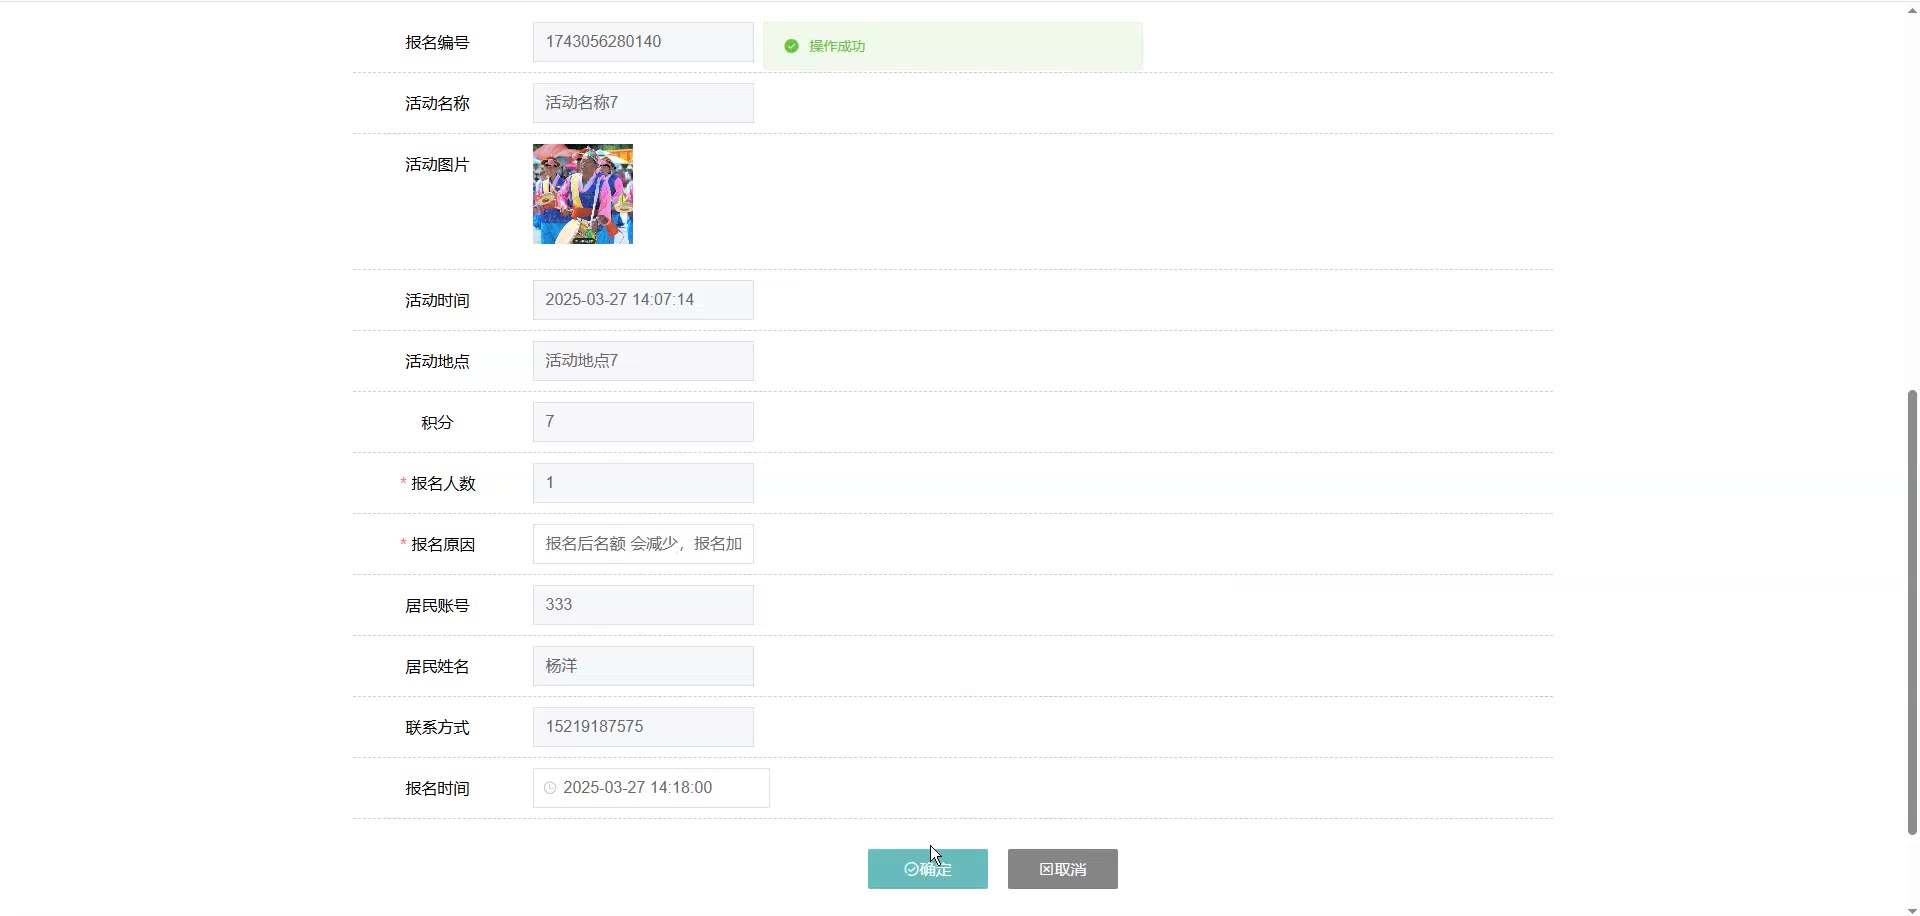Edit the 报名原因 text field

(x=643, y=544)
